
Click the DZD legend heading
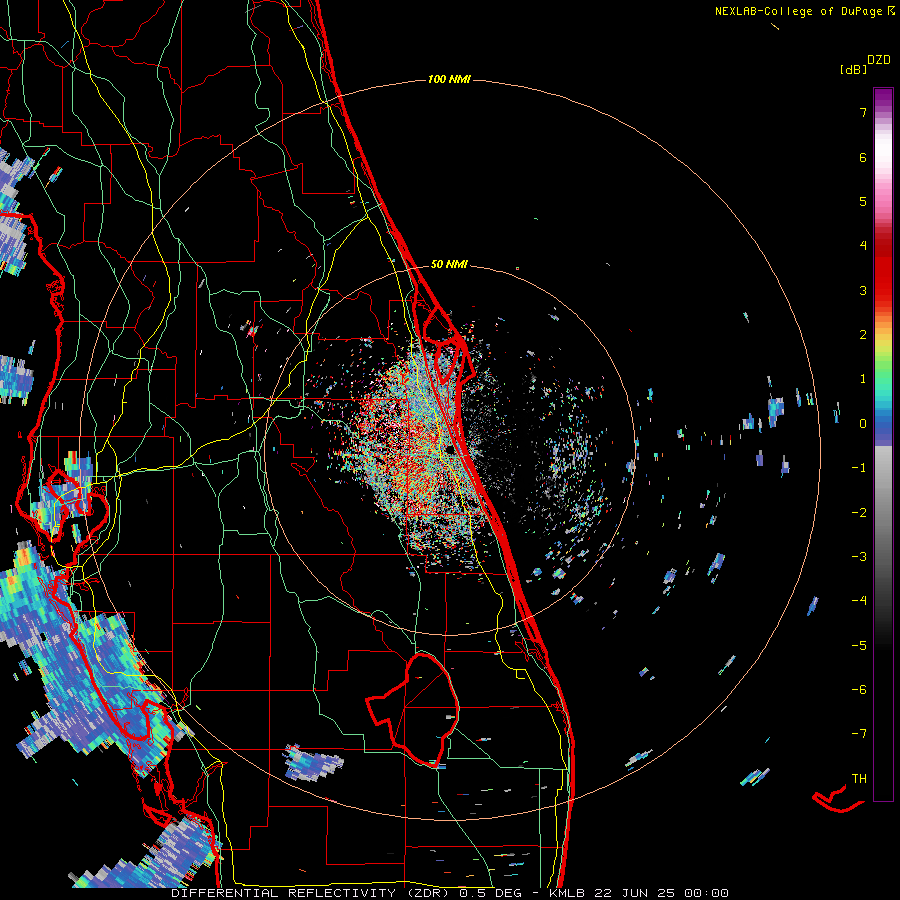coord(879,60)
